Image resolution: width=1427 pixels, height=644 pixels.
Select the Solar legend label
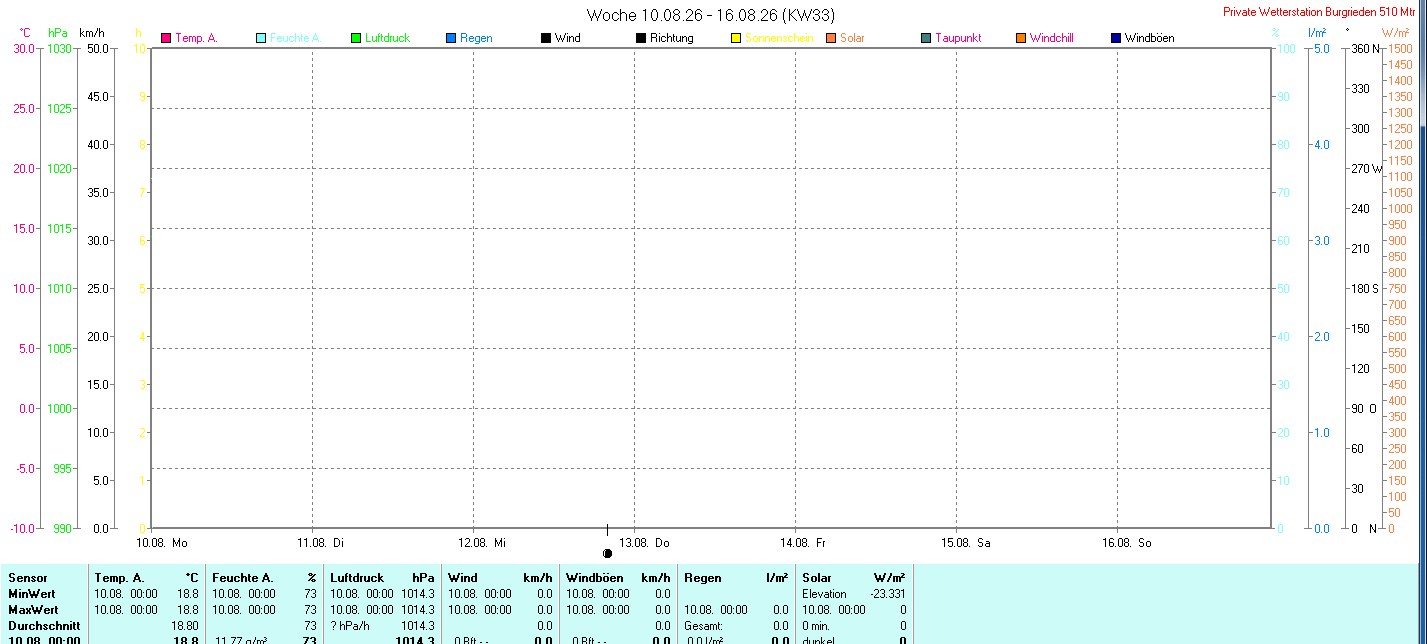(852, 38)
